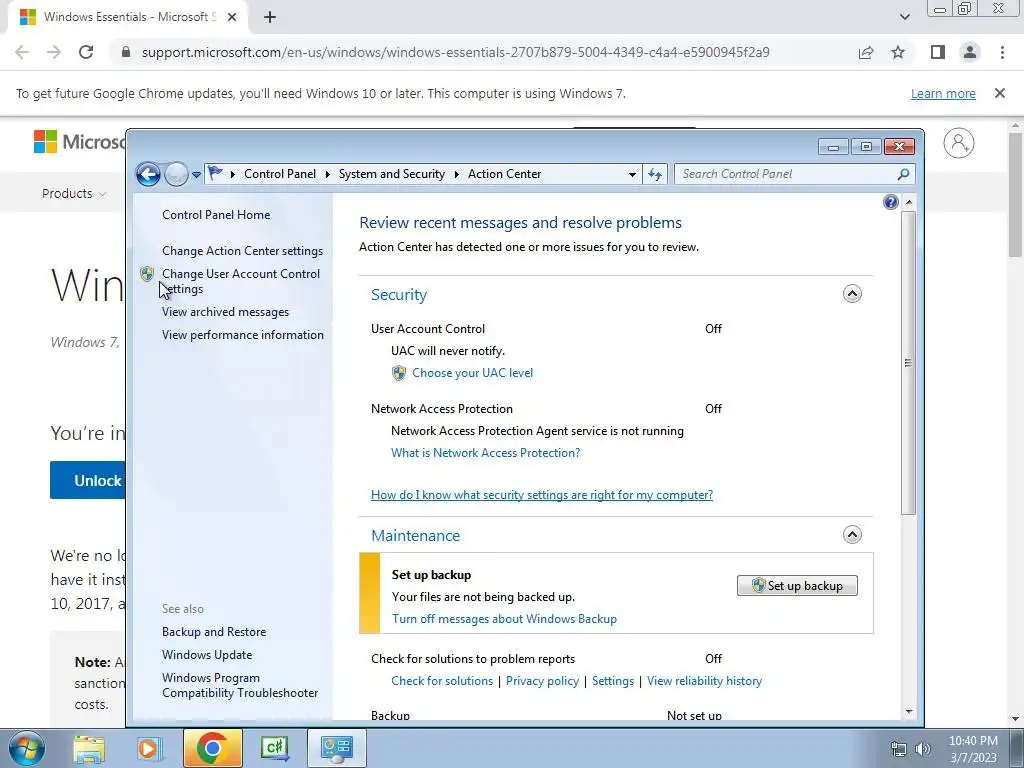
Task: Open View reliability history link
Action: (x=704, y=681)
